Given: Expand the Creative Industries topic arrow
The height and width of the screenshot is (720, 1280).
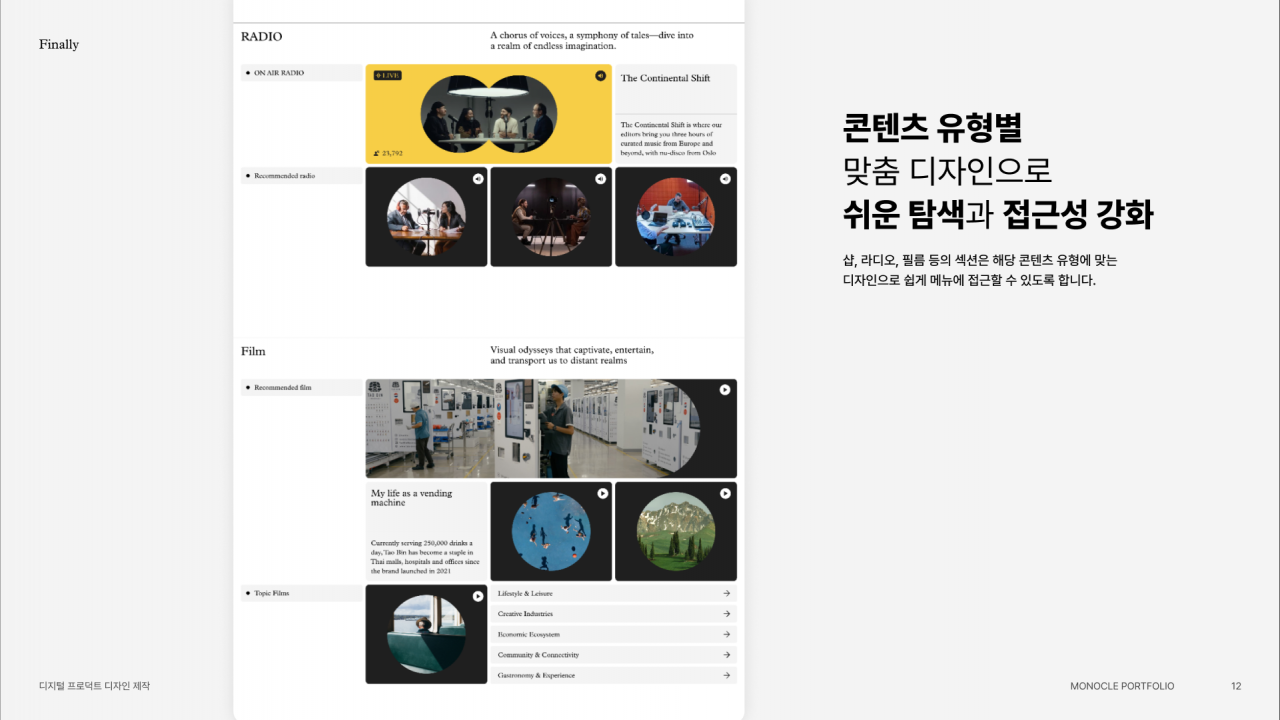Looking at the screenshot, I should click(x=726, y=614).
